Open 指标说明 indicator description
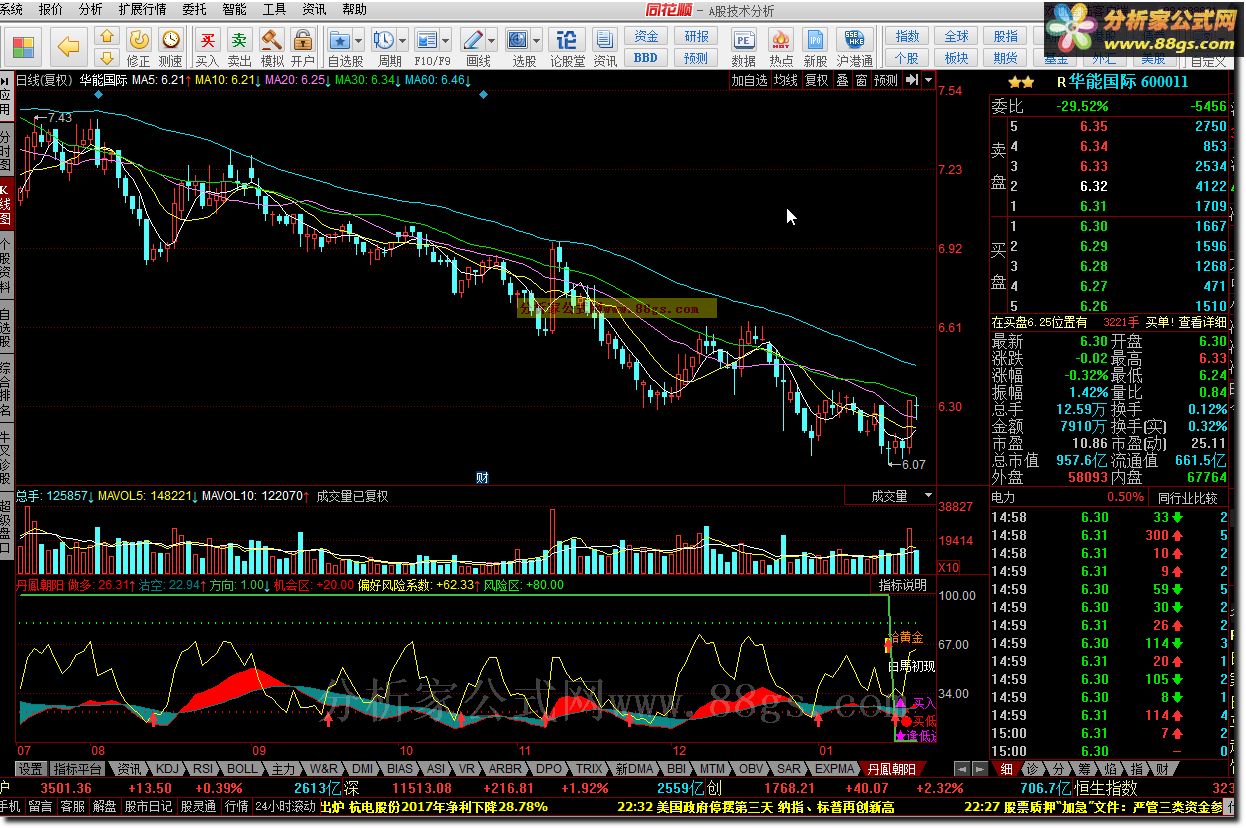Screen dimensions: 1246x828 [x=903, y=585]
